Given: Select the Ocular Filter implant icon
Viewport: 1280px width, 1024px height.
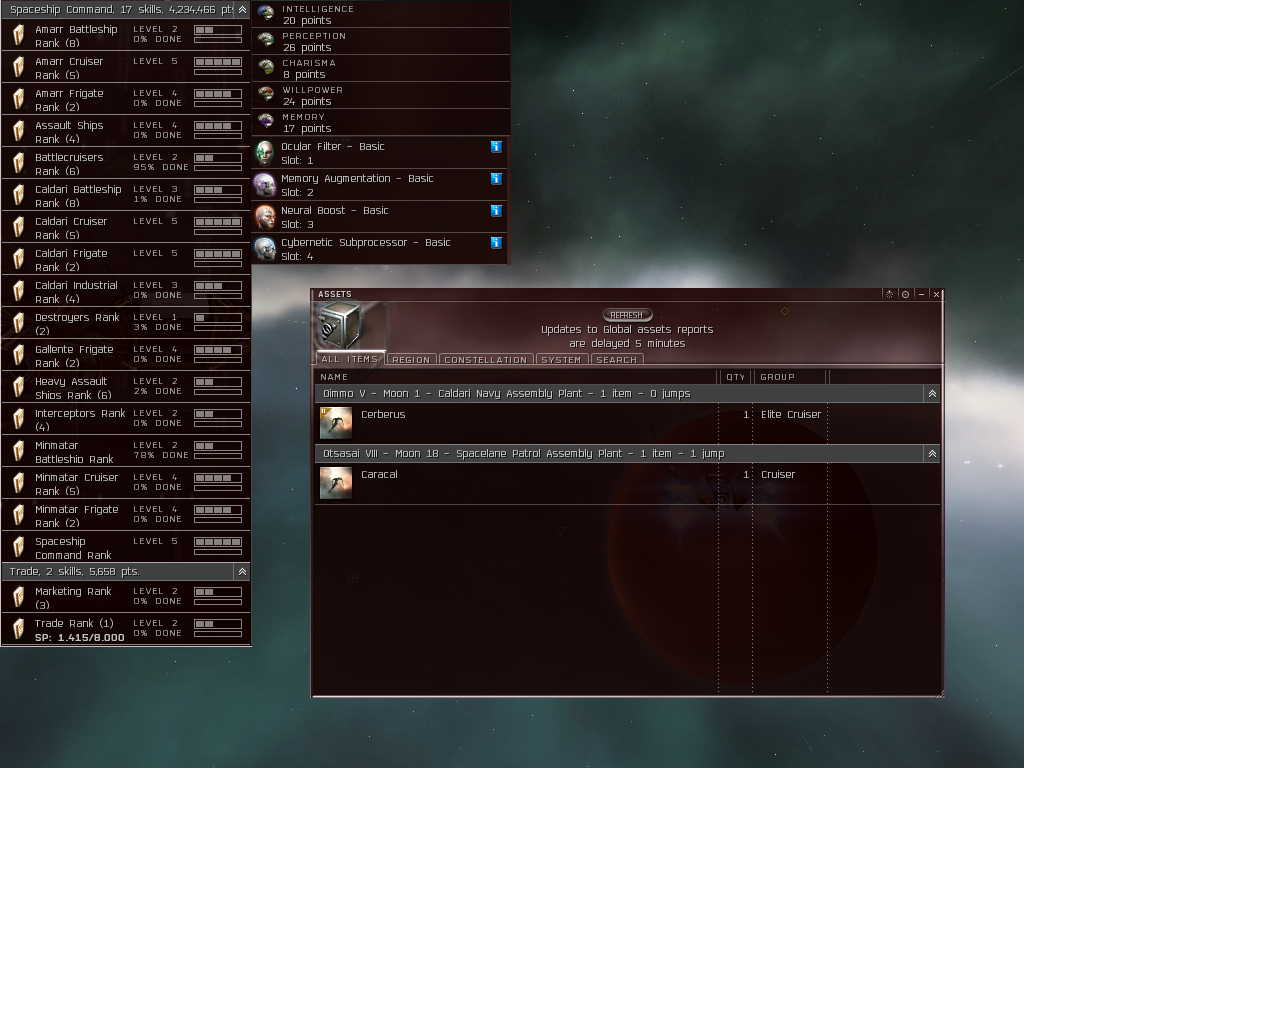Looking at the screenshot, I should coord(265,153).
